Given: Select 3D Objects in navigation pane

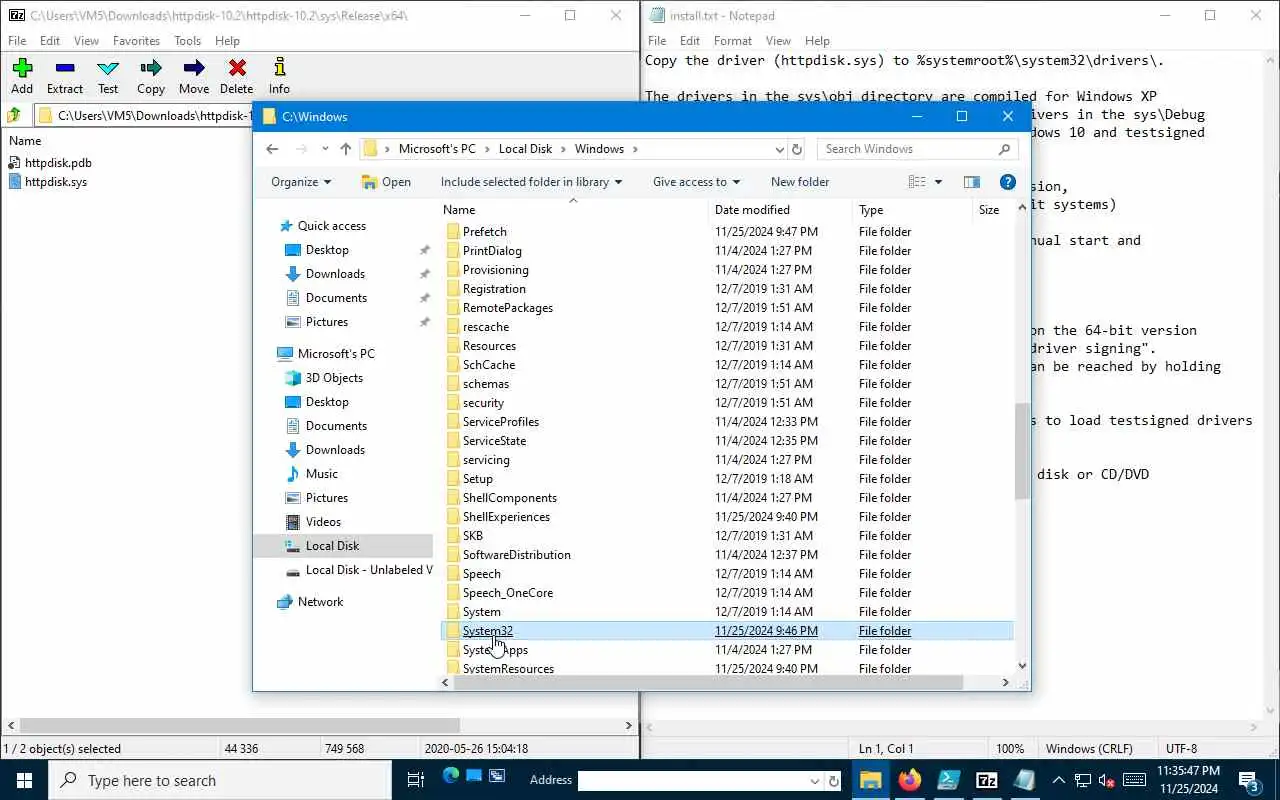Looking at the screenshot, I should click(x=334, y=378).
